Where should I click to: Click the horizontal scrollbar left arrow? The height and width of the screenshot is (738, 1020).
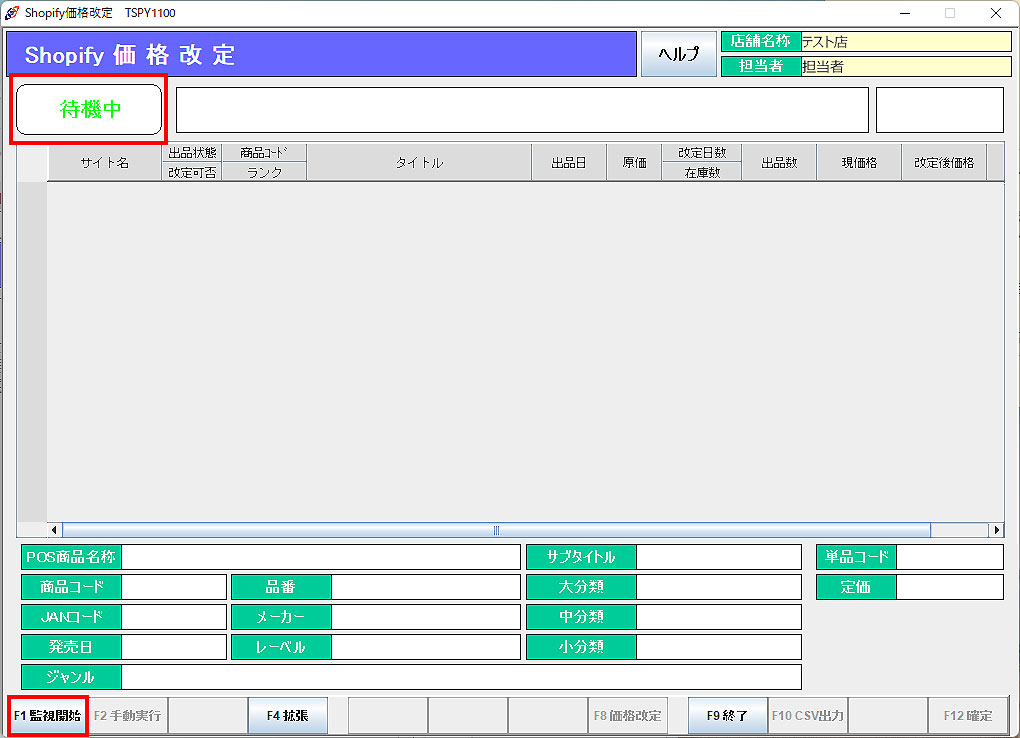[x=55, y=530]
